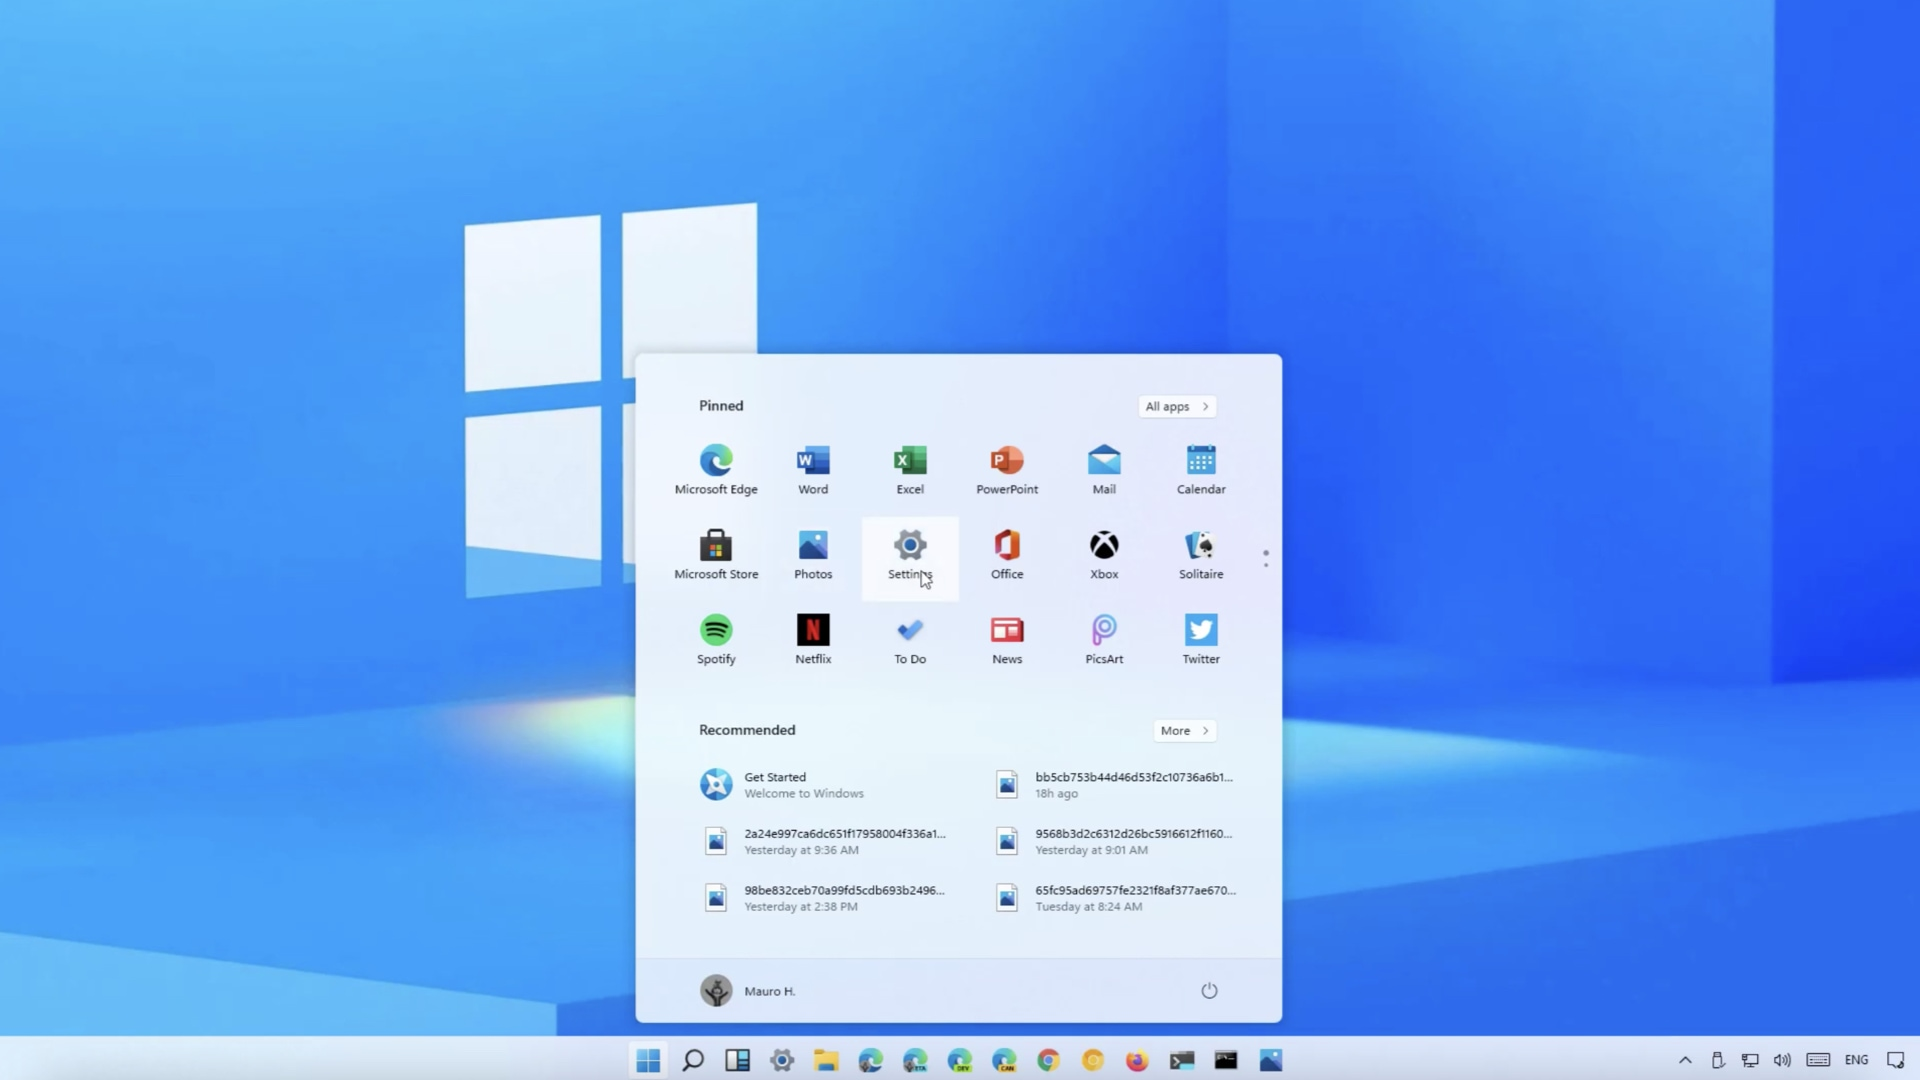Click the Safely Remove Hardware USB icon
1920x1080 pixels.
tap(1718, 1060)
